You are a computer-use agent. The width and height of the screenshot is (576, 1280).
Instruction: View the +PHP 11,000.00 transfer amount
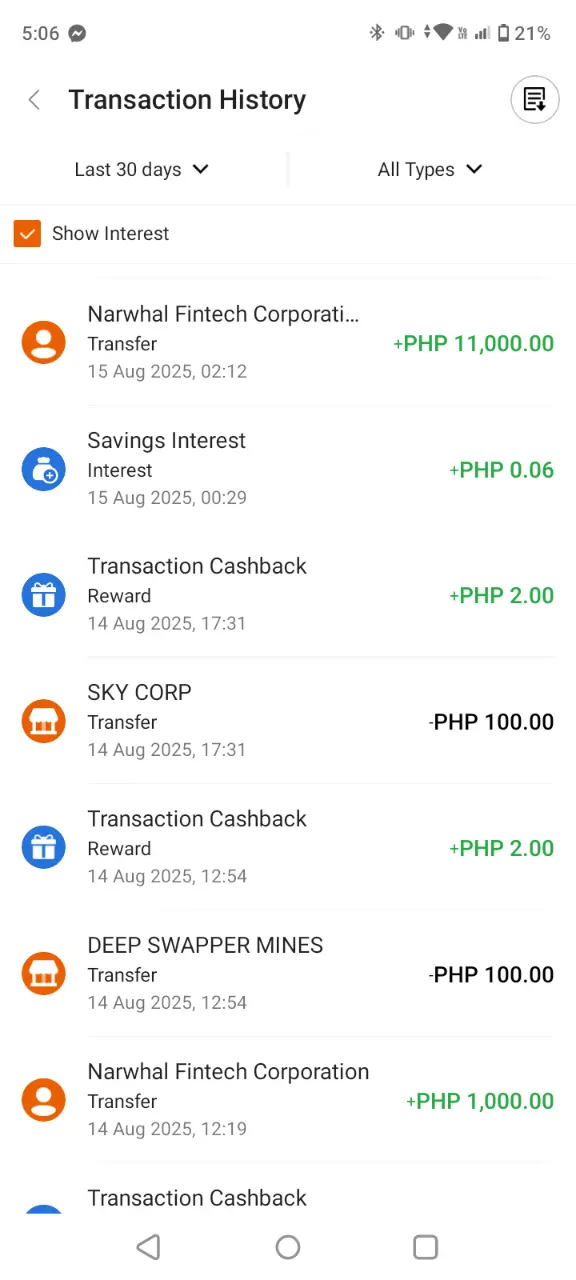click(473, 343)
